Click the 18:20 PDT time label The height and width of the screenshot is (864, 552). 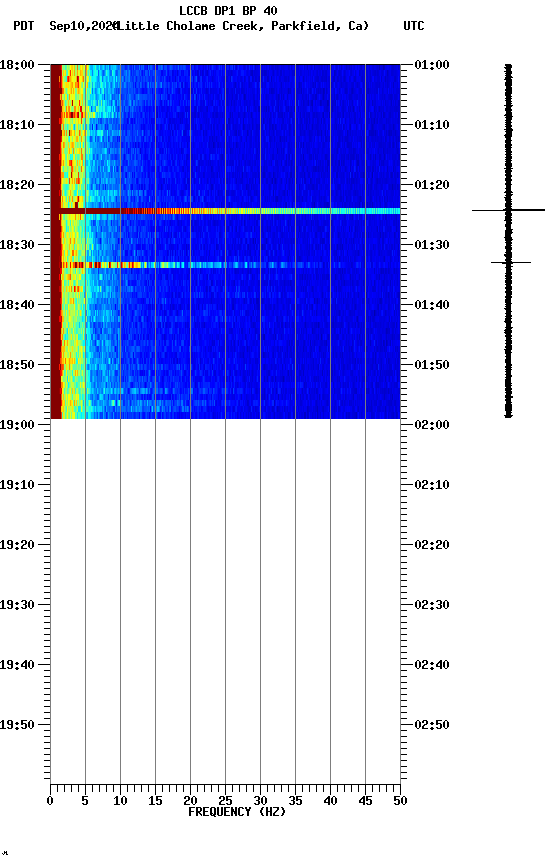(17, 185)
